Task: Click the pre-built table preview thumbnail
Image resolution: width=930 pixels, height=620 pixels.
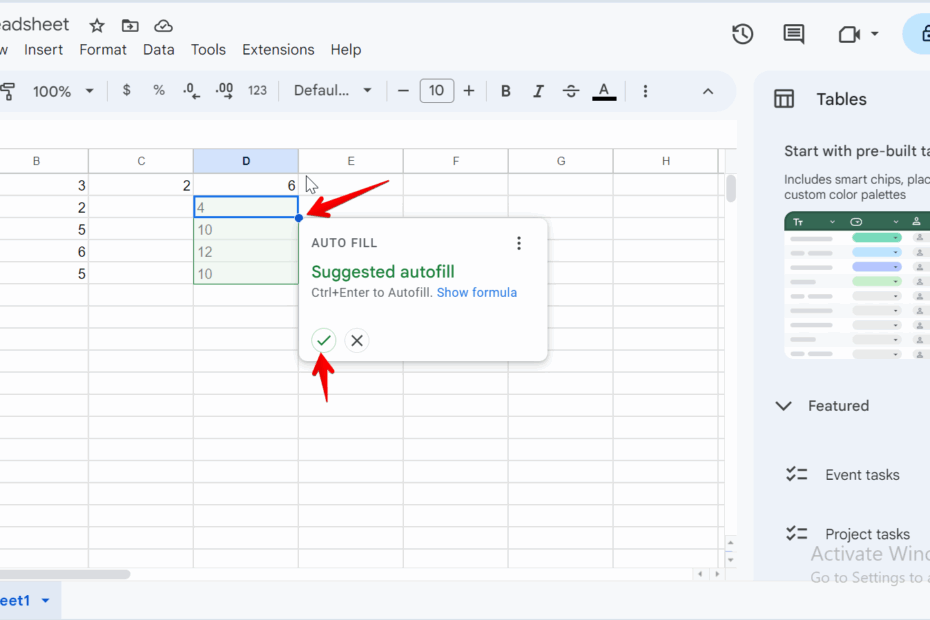Action: pyautogui.click(x=857, y=285)
